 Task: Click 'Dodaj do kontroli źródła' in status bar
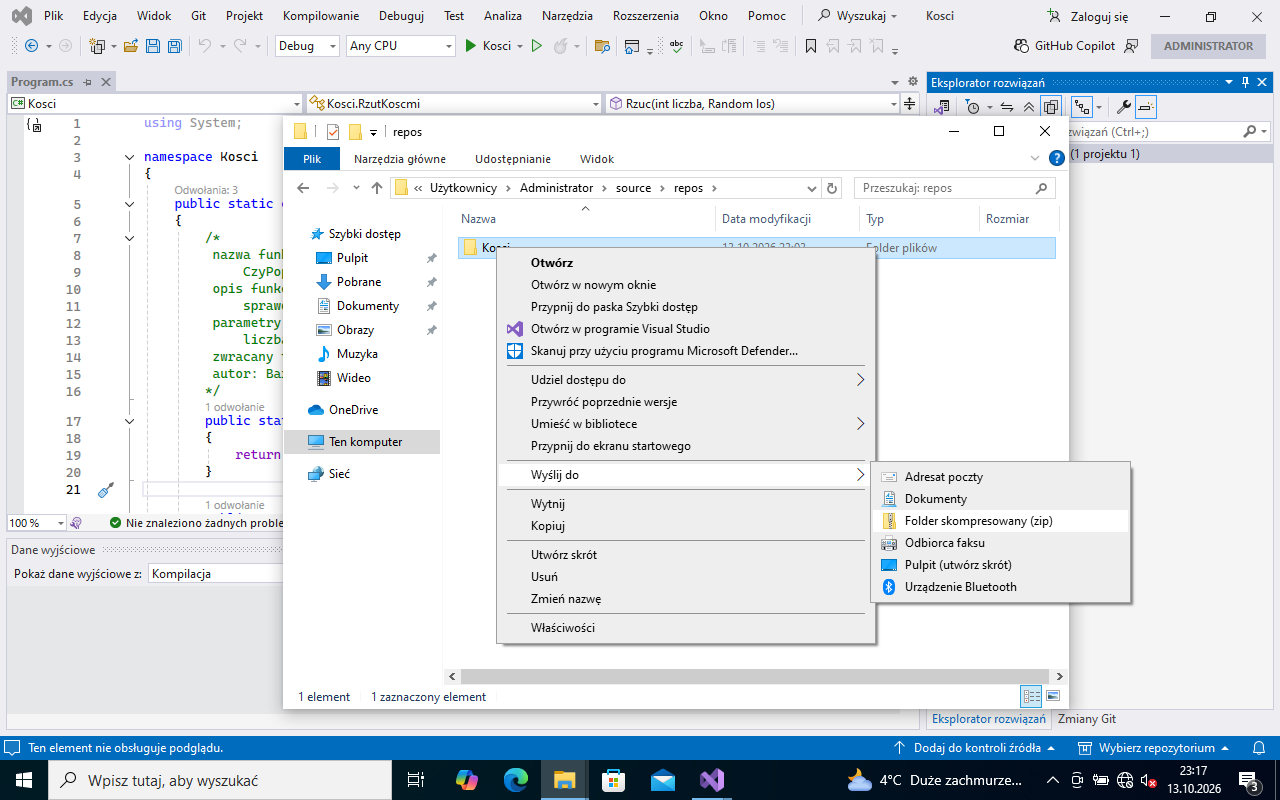(x=974, y=748)
